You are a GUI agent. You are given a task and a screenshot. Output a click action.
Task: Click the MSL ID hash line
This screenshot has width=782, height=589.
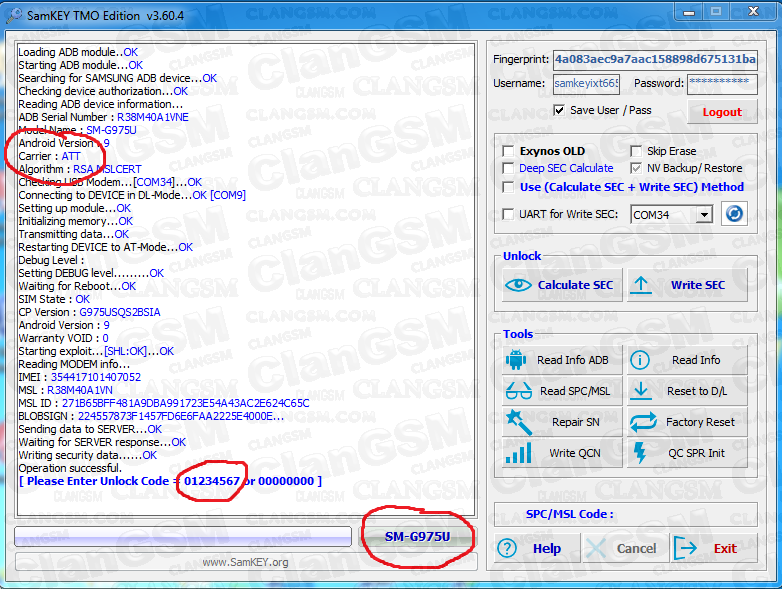click(x=164, y=403)
